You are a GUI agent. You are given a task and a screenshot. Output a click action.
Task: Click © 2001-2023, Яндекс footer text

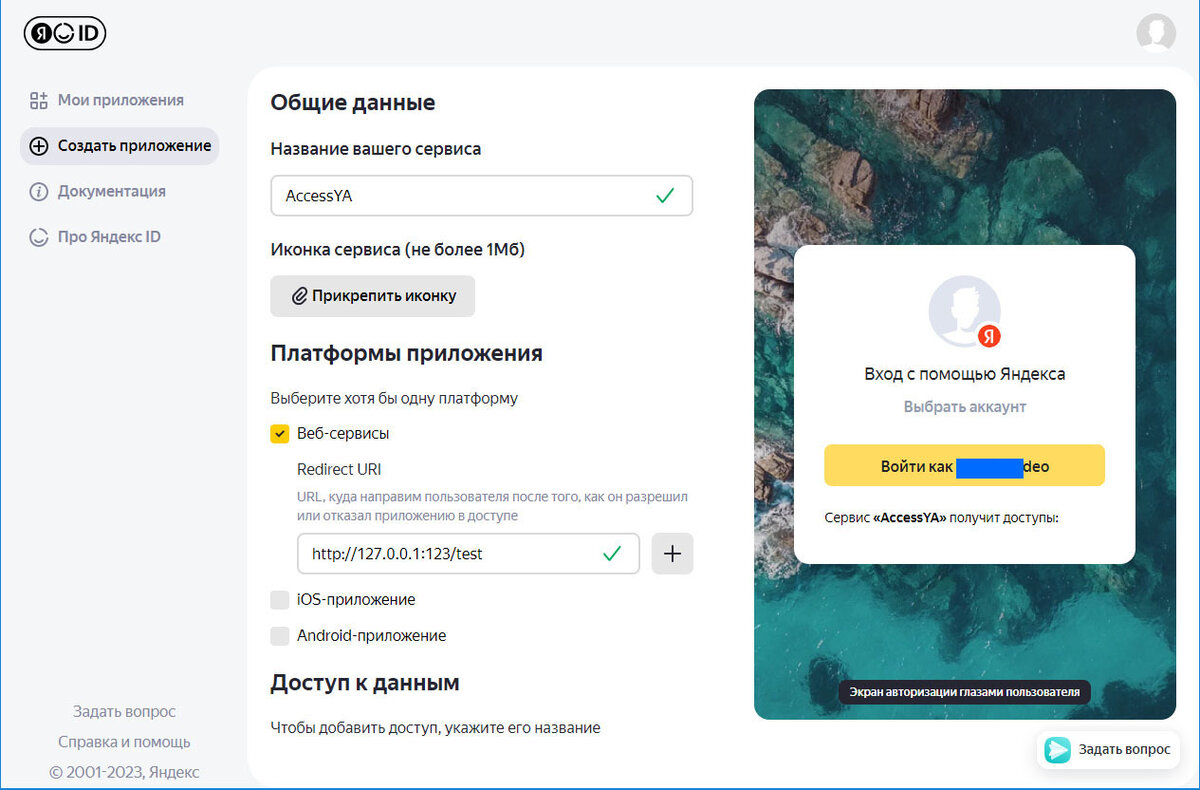coord(124,772)
